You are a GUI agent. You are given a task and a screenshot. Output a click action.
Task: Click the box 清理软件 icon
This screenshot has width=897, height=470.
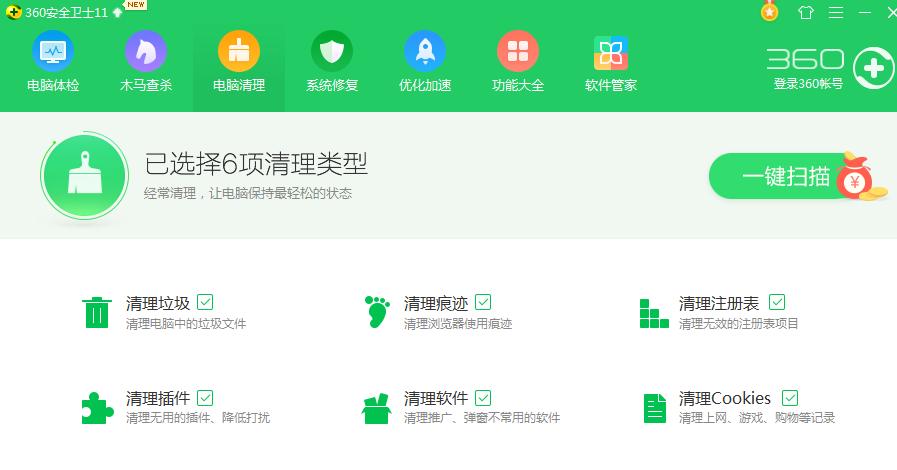coord(376,408)
